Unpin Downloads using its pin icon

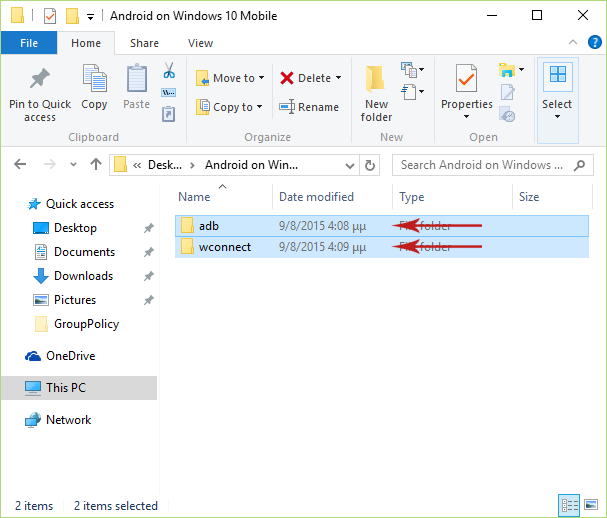pos(149,276)
